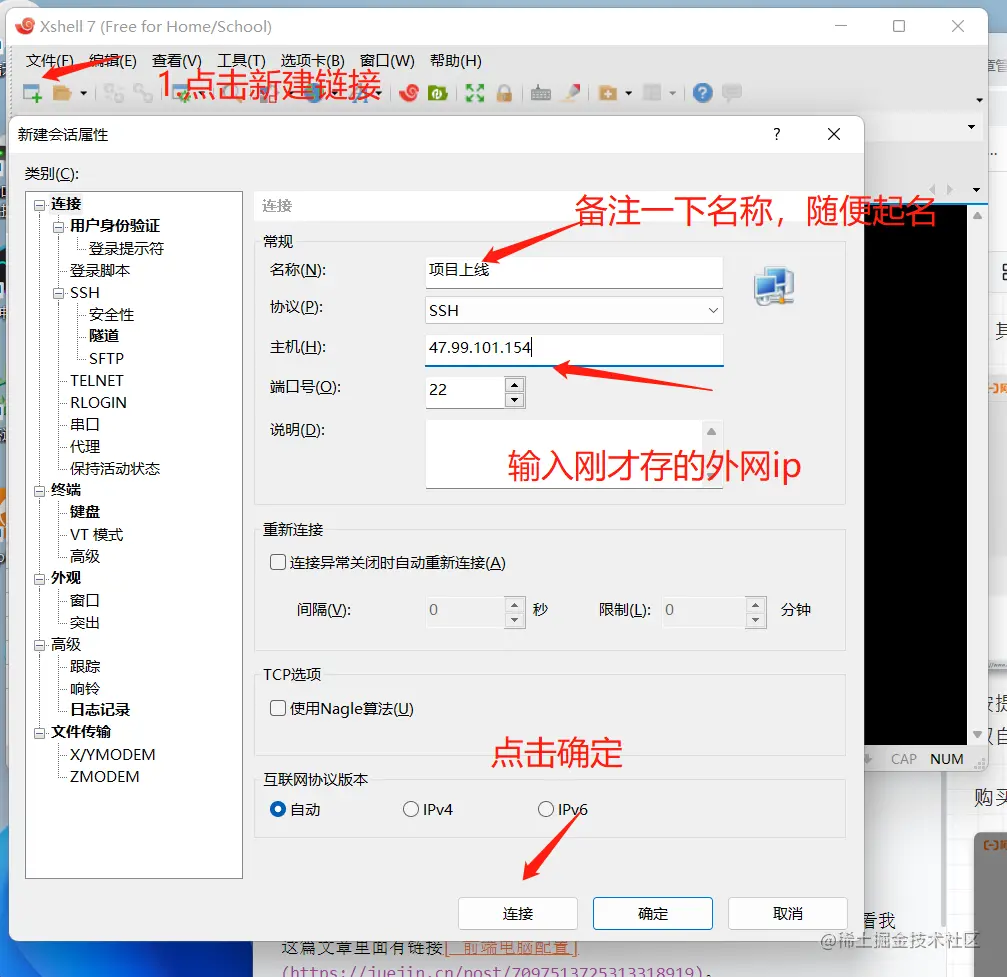Click the computer session icon next to name field

[x=775, y=286]
